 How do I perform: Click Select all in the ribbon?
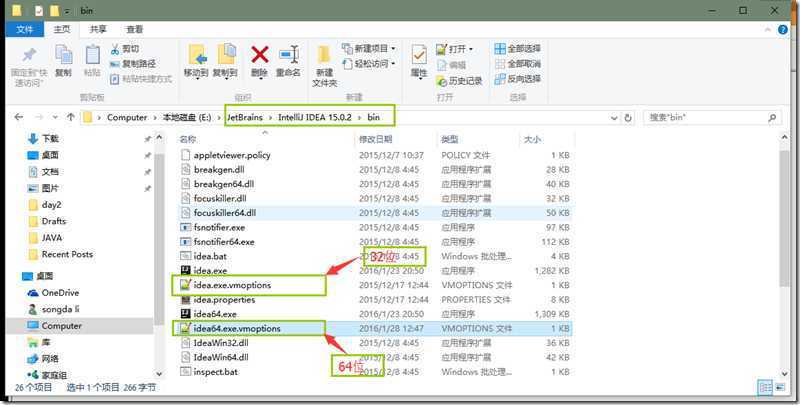coord(517,48)
